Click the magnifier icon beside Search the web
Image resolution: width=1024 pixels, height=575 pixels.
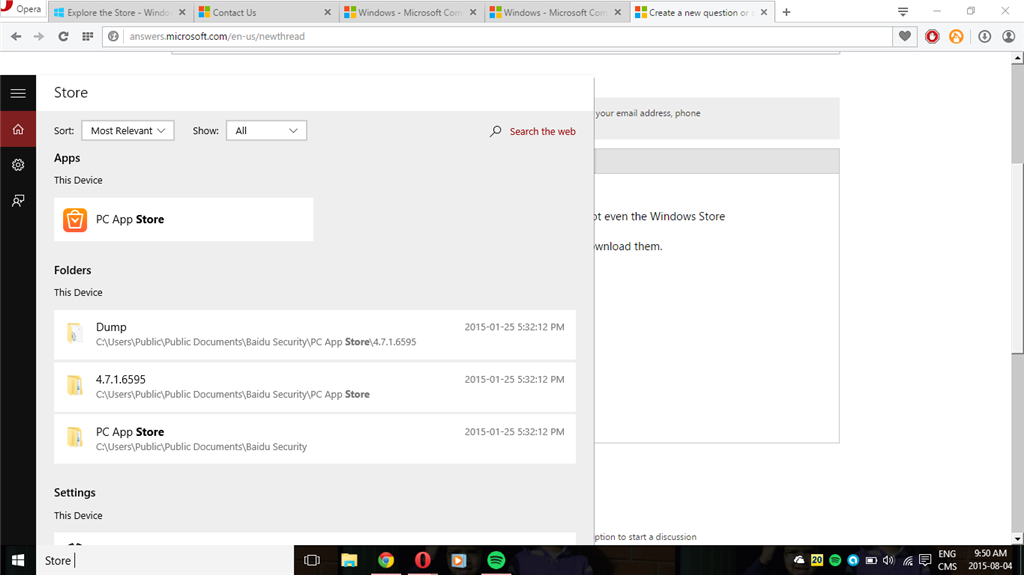tap(496, 131)
